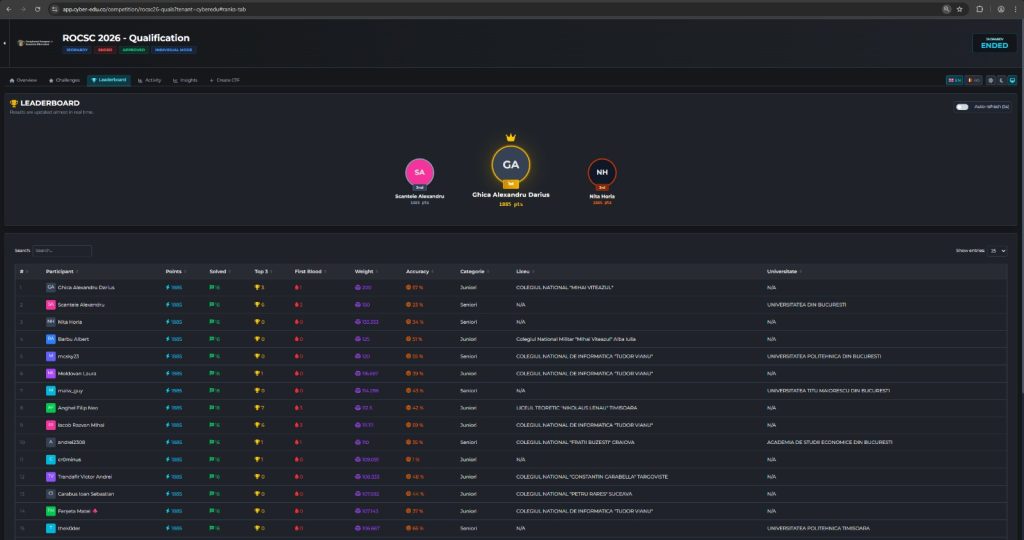Bookmark this page with the star icon
The width and height of the screenshot is (1024, 540).
960,8
